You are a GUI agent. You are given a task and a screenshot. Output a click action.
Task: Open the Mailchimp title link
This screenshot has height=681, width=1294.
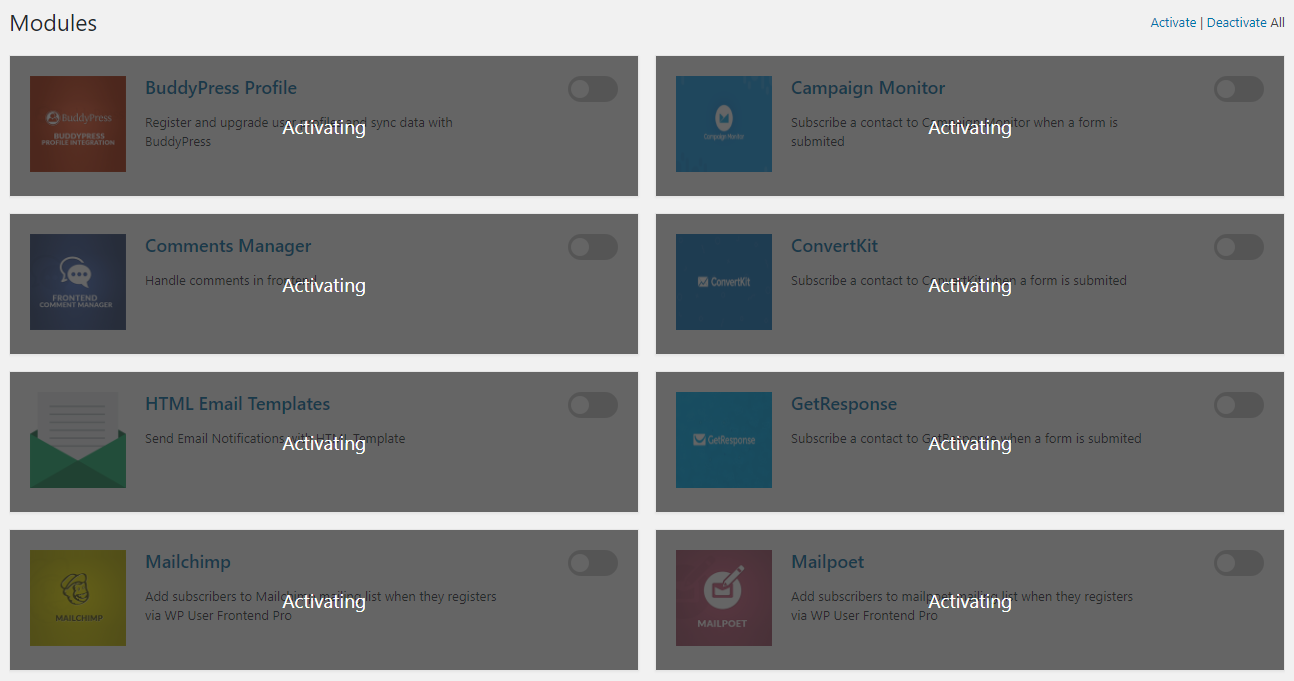188,562
